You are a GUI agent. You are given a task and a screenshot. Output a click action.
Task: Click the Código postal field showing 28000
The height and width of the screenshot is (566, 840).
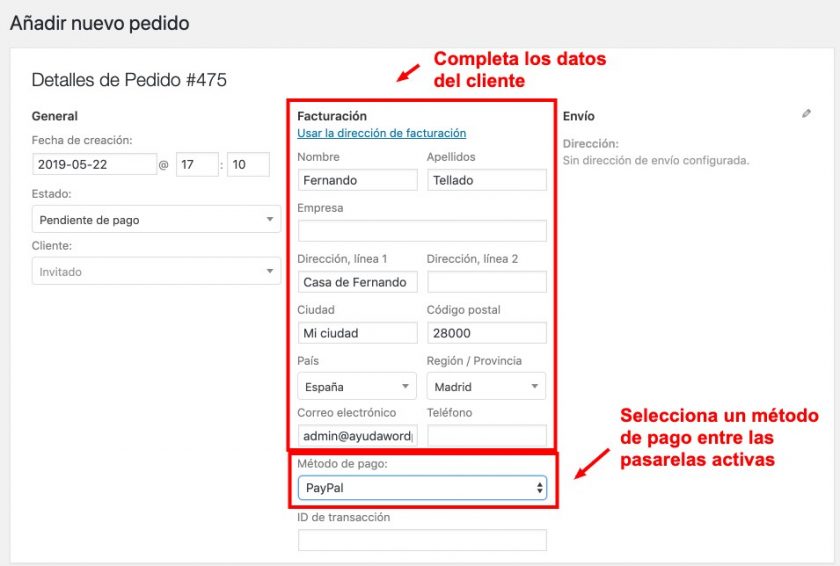[487, 333]
